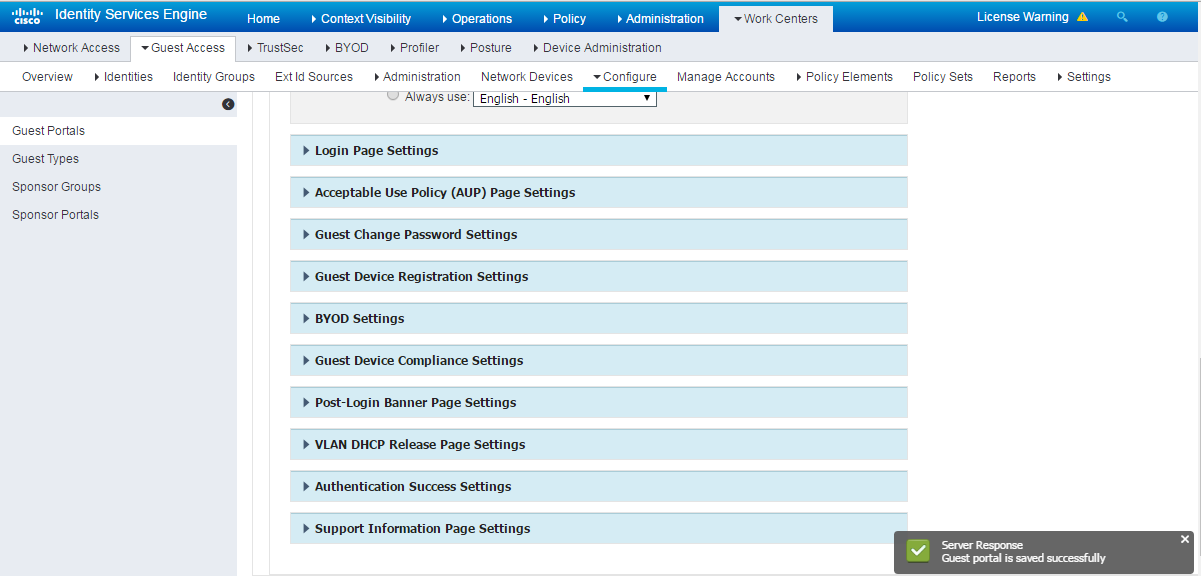Open the Guest Access Administration menu
Image resolution: width=1201 pixels, height=576 pixels.
416,77
